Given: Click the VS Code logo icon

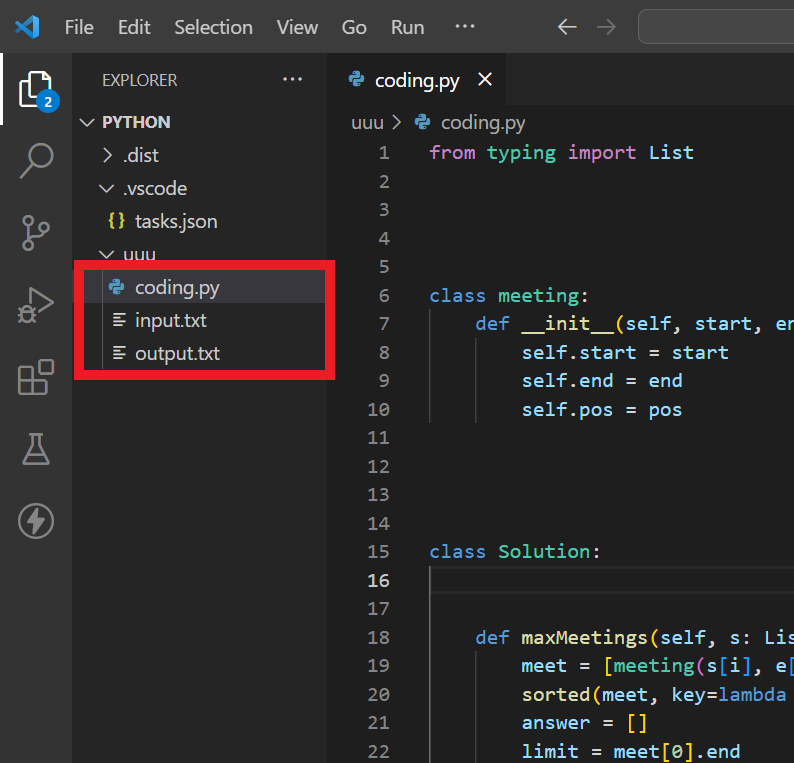Looking at the screenshot, I should tap(27, 27).
